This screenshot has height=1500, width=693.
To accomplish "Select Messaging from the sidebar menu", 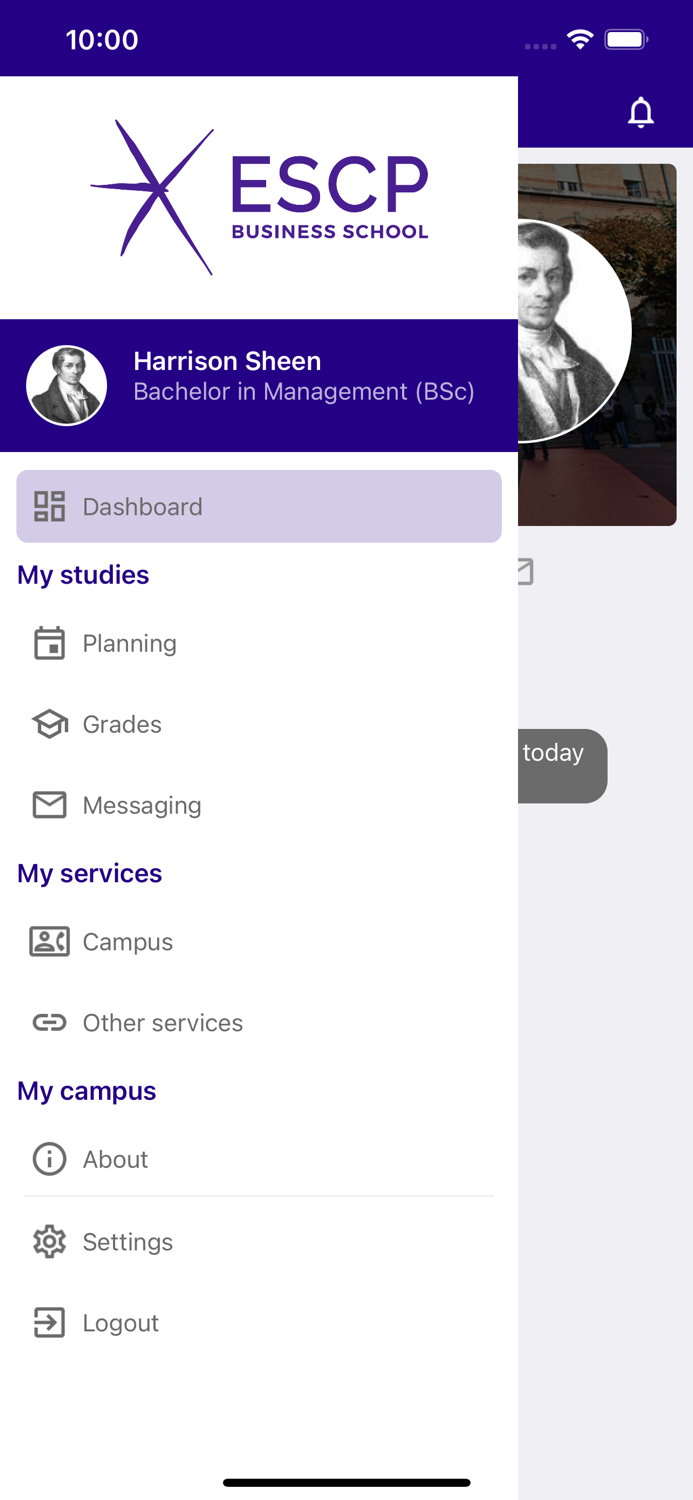I will coord(141,805).
